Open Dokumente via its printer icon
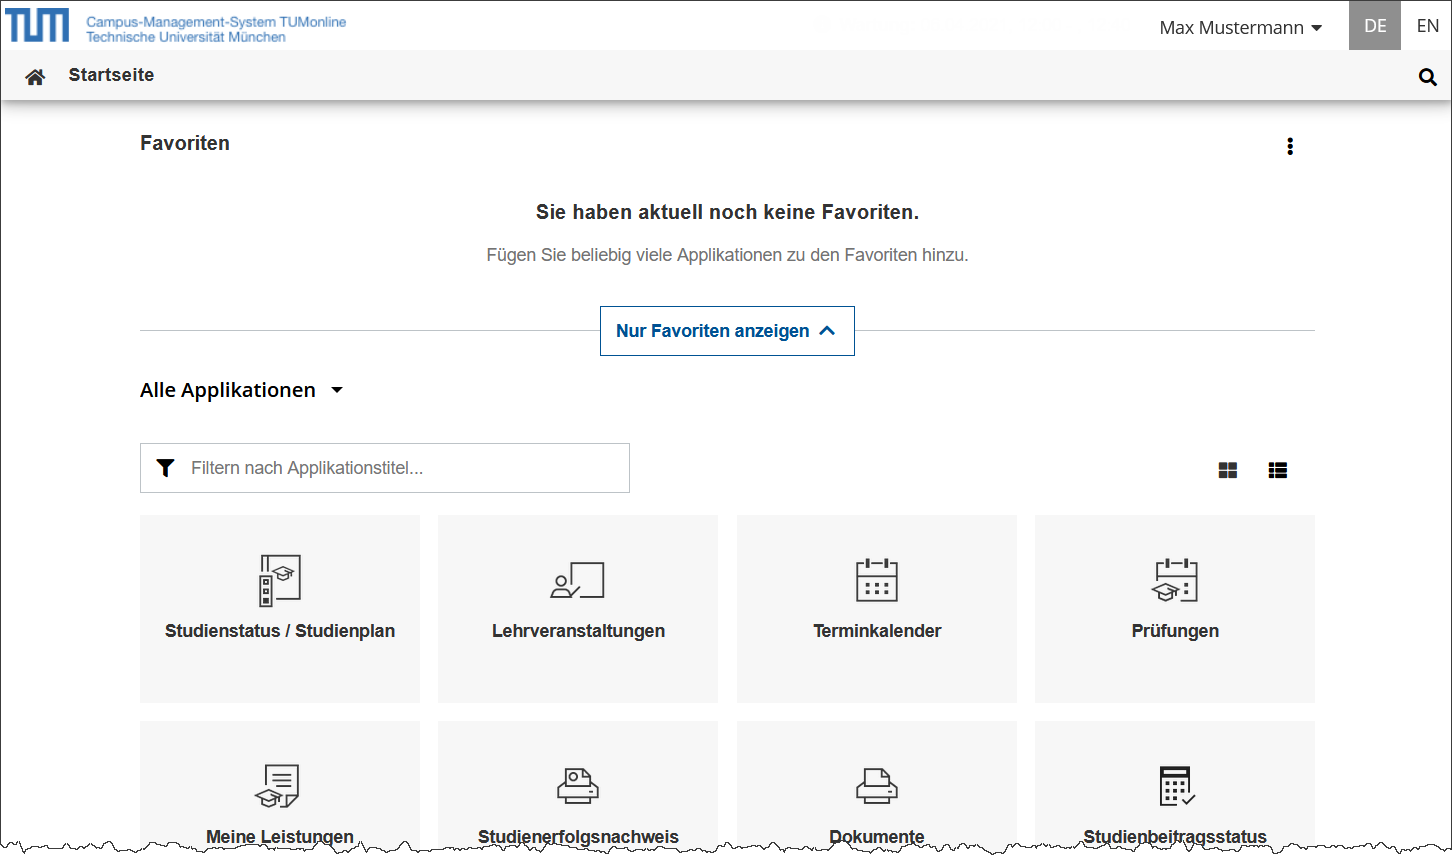The image size is (1453, 857). [876, 786]
